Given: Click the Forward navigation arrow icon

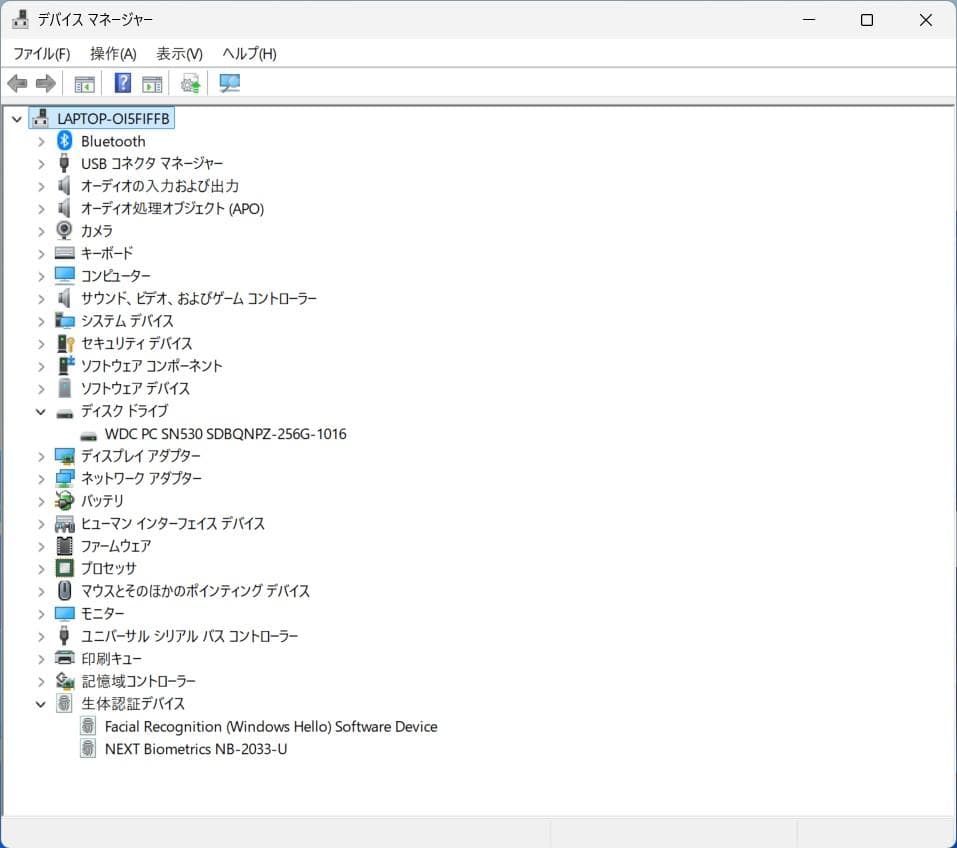Looking at the screenshot, I should click(45, 83).
